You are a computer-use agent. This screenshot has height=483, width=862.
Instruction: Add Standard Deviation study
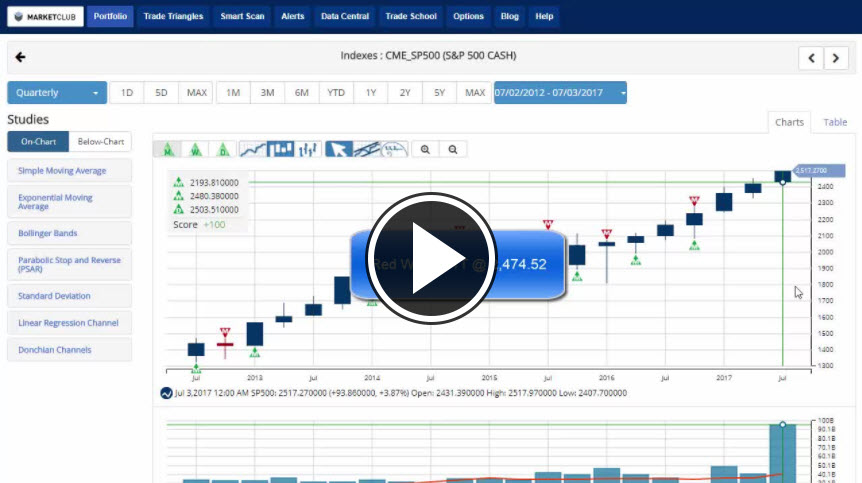[x=70, y=296]
